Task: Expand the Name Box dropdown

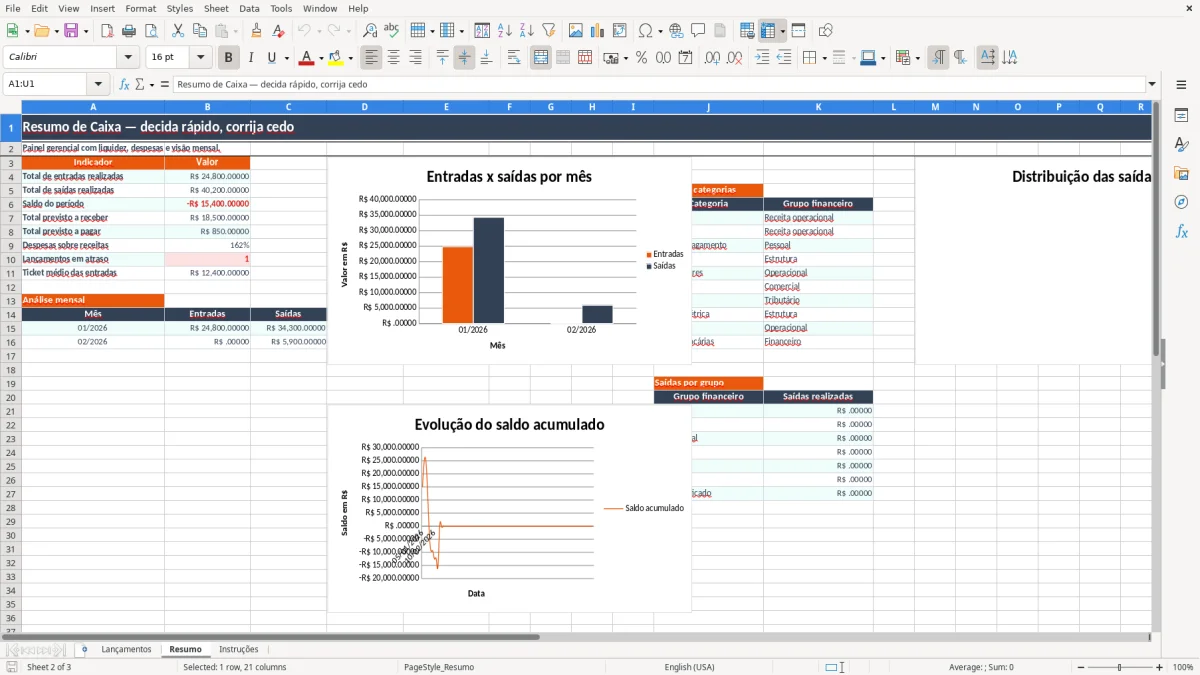Action: (98, 85)
